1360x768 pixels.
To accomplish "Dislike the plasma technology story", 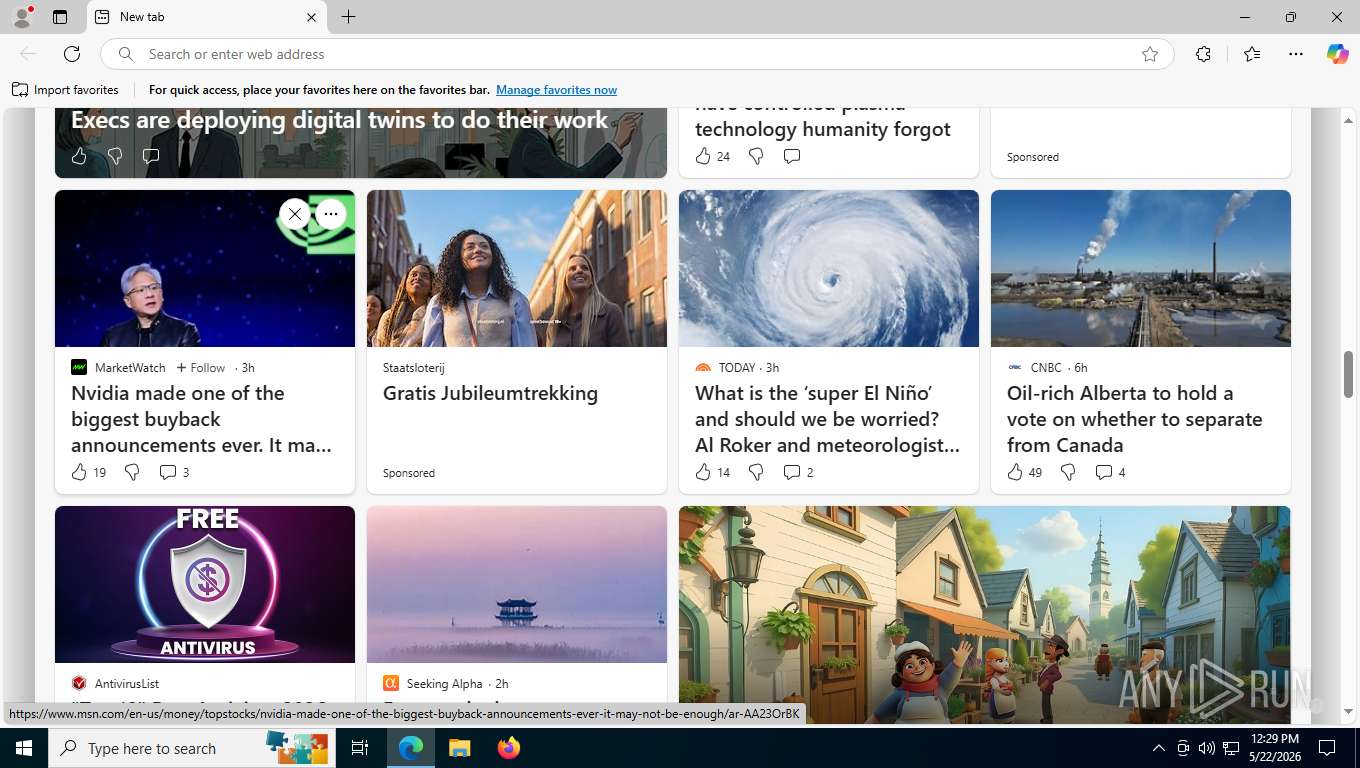I will (x=756, y=156).
